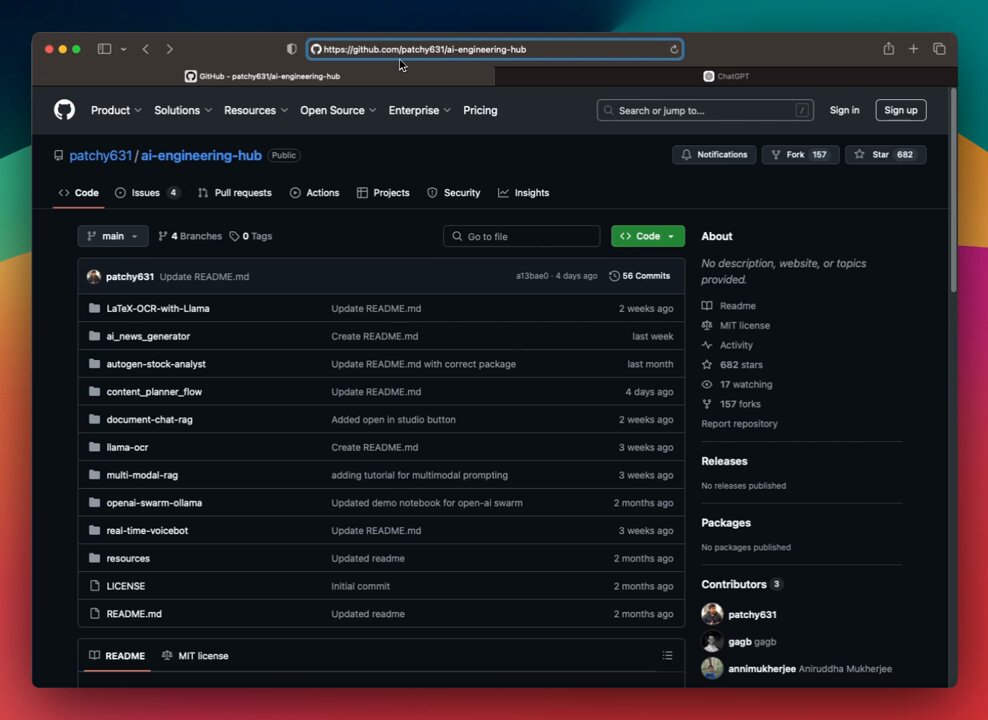This screenshot has width=988, height=720.
Task: Click patchy631 avatar in Contributors
Action: [x=712, y=614]
